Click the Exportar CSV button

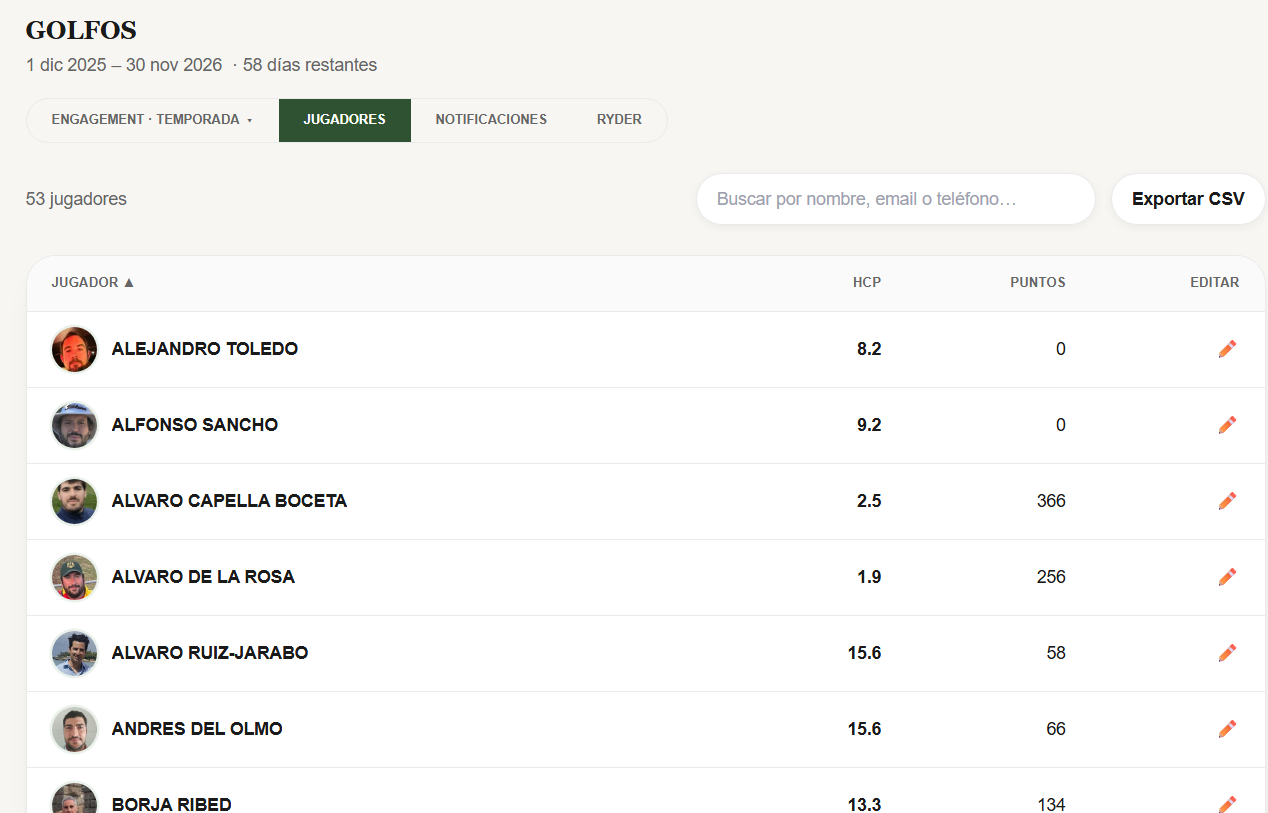1188,199
